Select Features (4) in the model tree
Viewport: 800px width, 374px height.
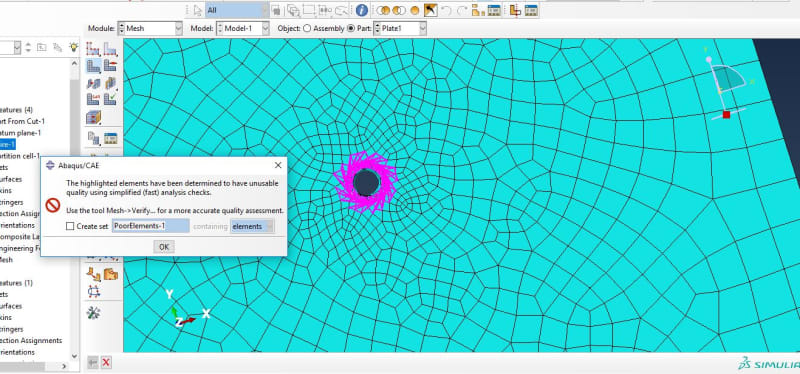[x=16, y=110]
